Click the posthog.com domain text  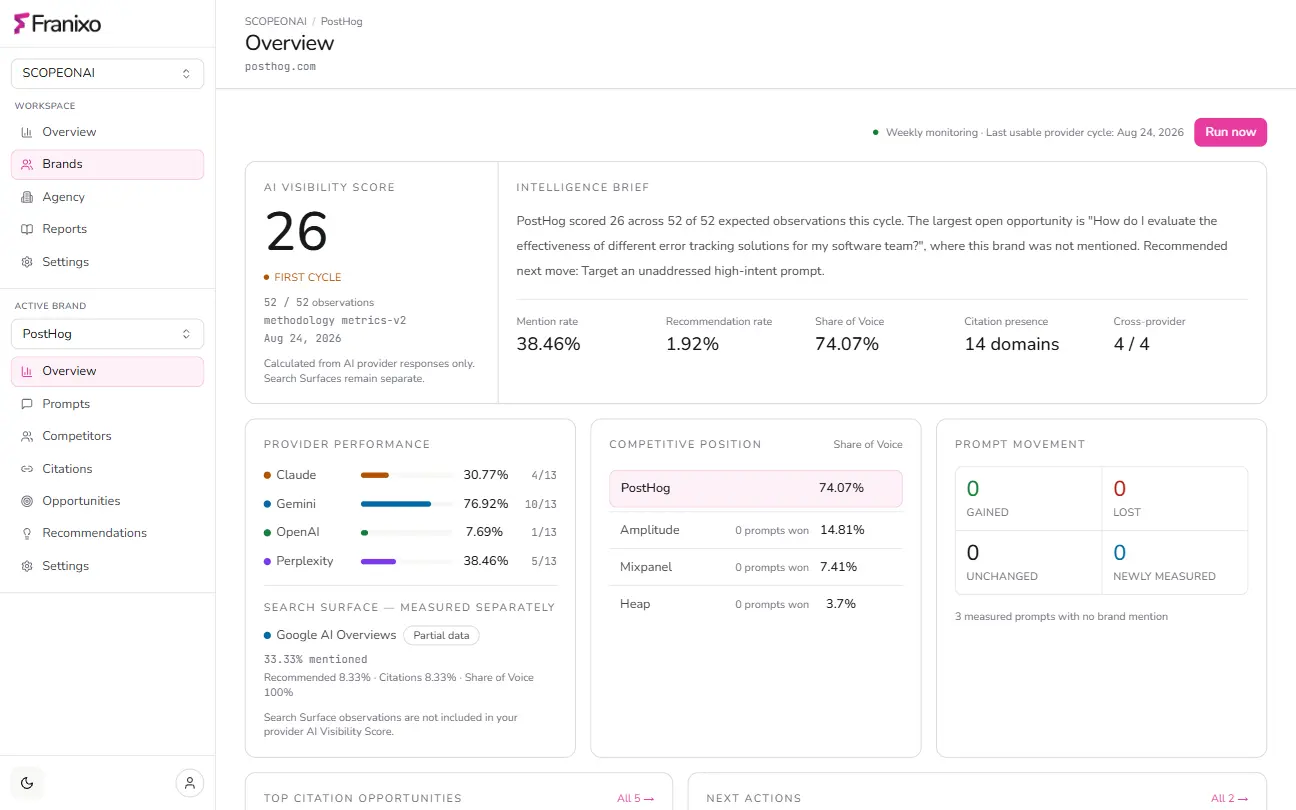click(280, 67)
